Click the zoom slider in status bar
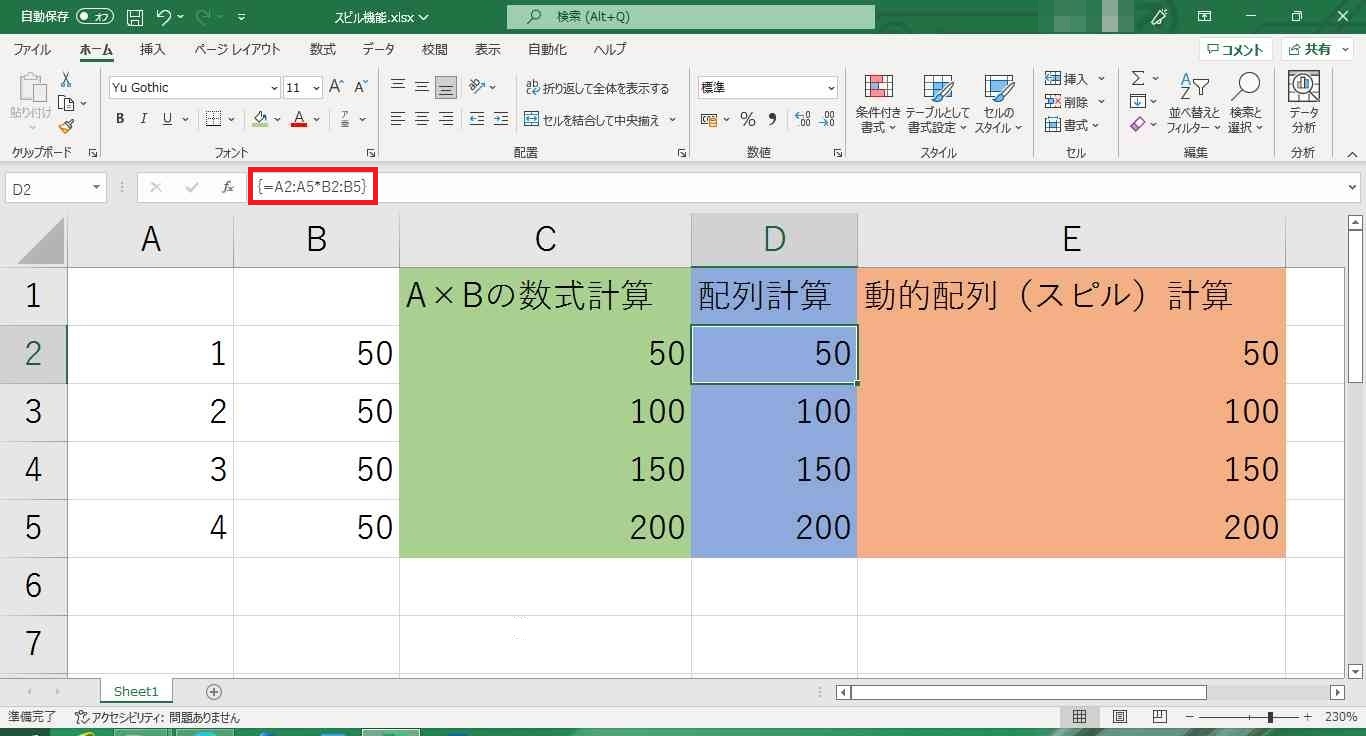Viewport: 1366px width, 736px height. pos(1269,717)
